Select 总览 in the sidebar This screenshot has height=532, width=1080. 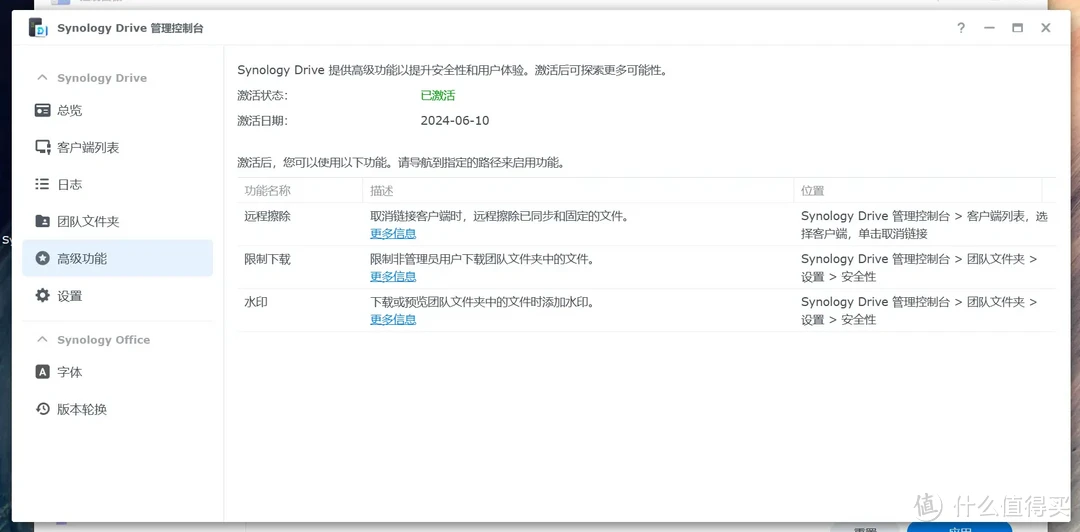pos(118,110)
